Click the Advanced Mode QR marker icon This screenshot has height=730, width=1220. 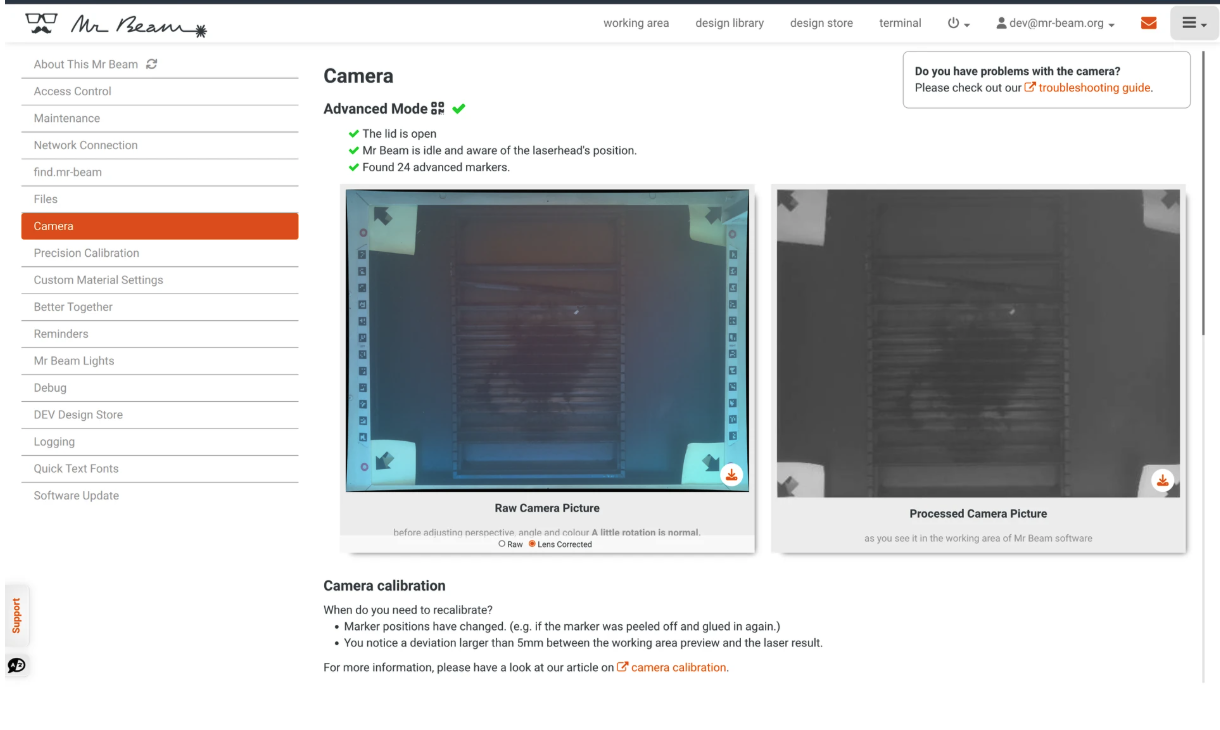438,108
